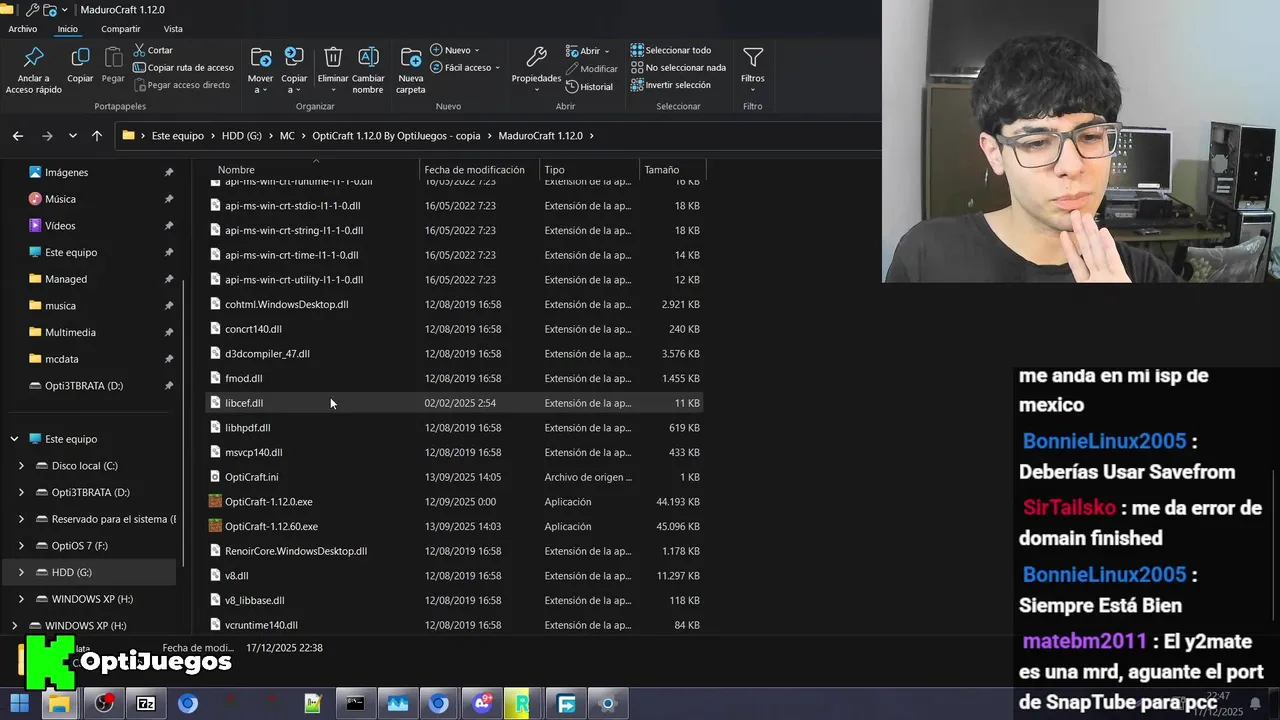Click the Pegar ribbon button
Image resolution: width=1280 pixels, height=720 pixels.
pos(113,65)
